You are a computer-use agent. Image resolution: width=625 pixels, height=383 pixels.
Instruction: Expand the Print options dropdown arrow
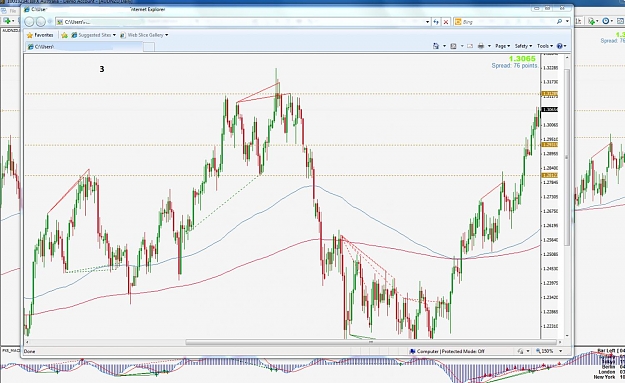(489, 46)
